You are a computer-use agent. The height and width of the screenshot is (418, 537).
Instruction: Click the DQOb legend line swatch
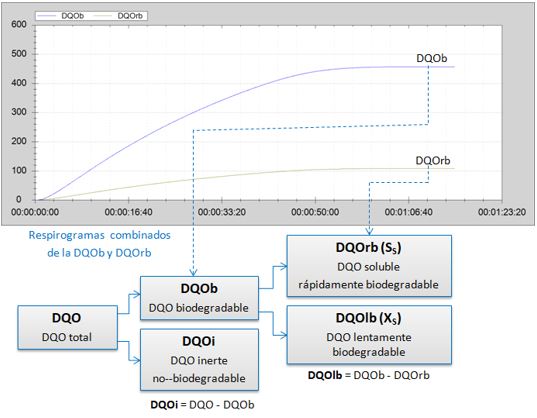(47, 16)
